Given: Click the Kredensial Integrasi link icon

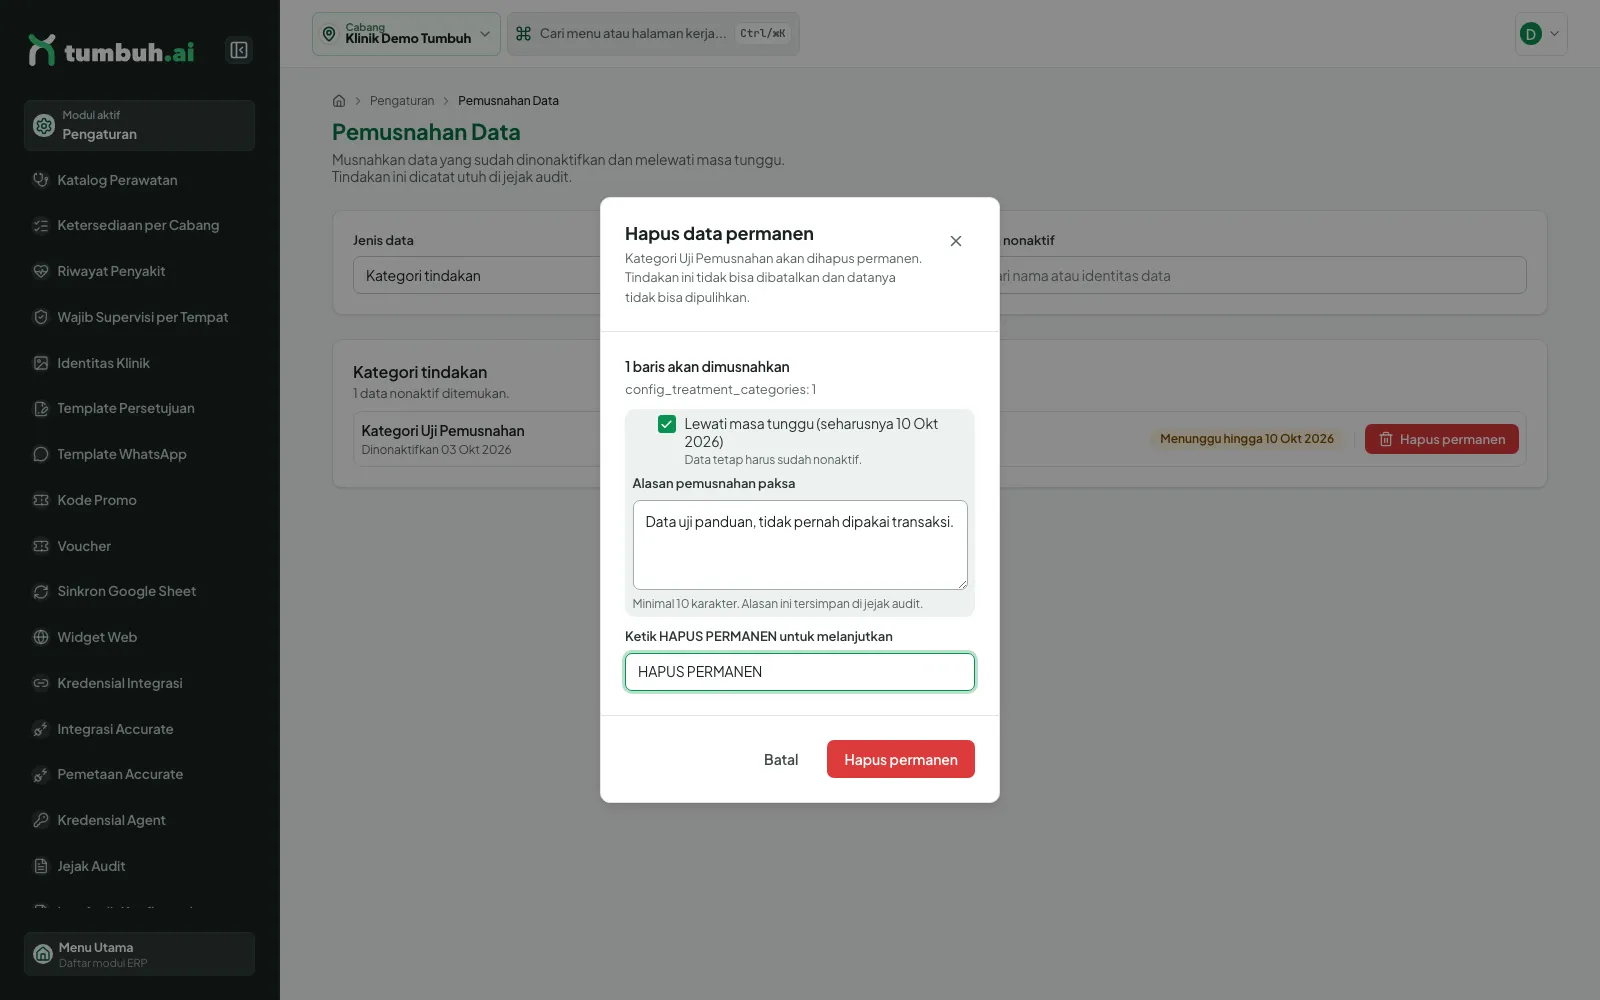Looking at the screenshot, I should [41, 683].
